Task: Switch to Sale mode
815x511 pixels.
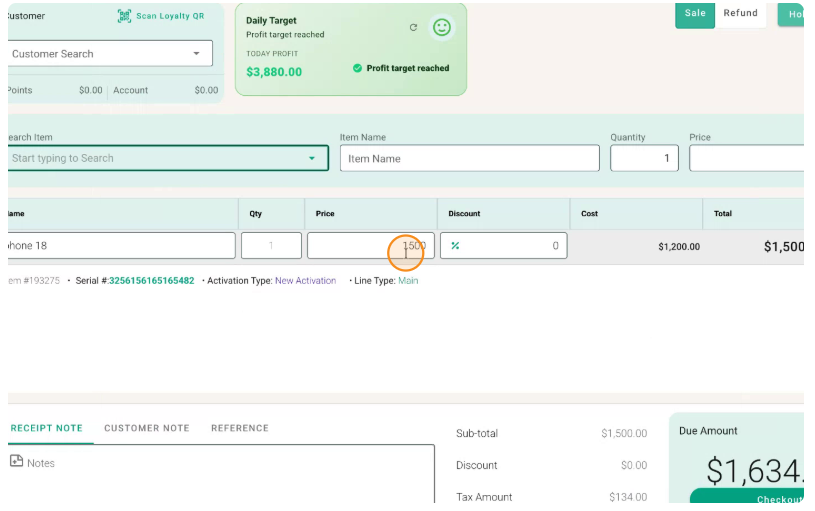Action: [x=695, y=14]
